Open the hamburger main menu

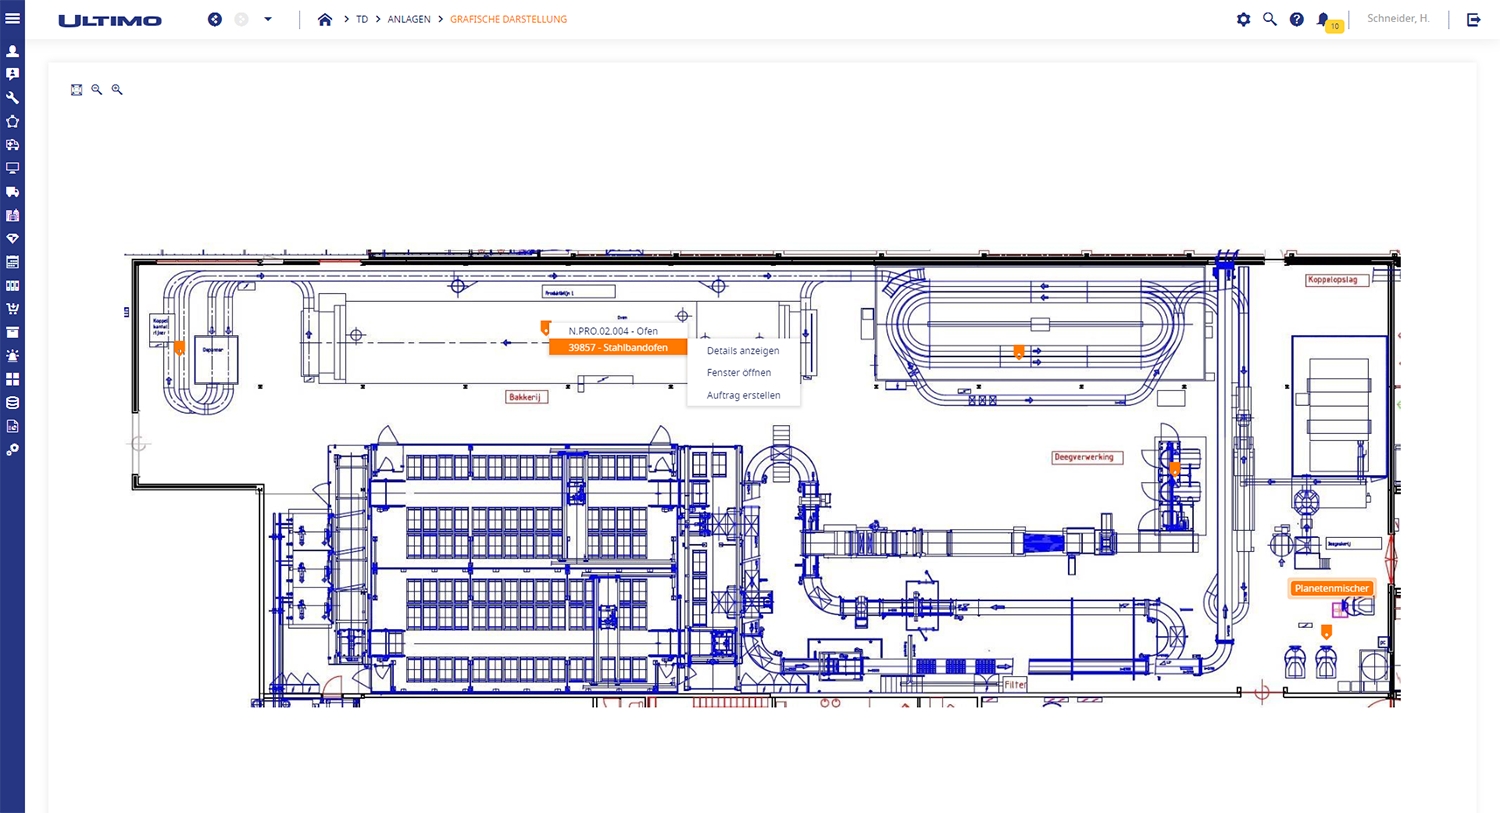12,19
